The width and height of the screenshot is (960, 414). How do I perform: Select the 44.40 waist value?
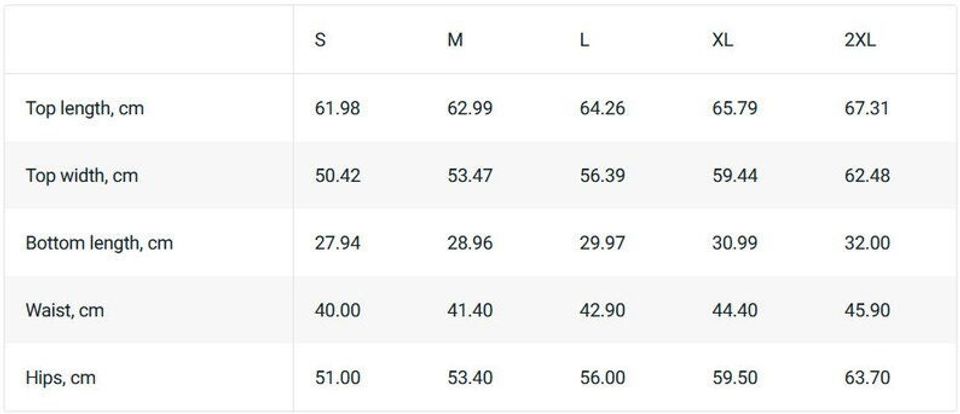[x=735, y=311]
